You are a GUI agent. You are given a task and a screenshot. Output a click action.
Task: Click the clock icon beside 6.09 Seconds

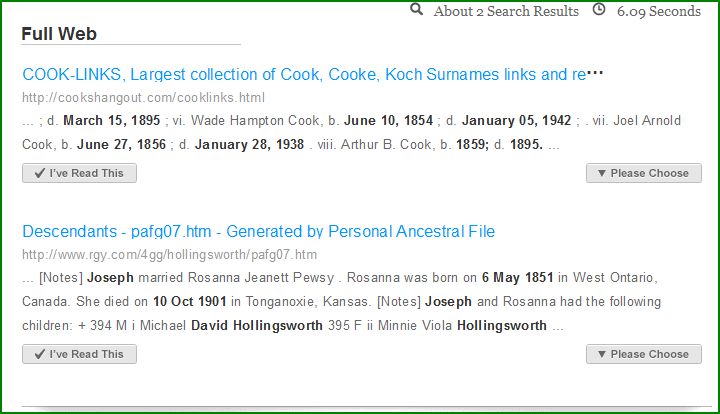point(599,9)
